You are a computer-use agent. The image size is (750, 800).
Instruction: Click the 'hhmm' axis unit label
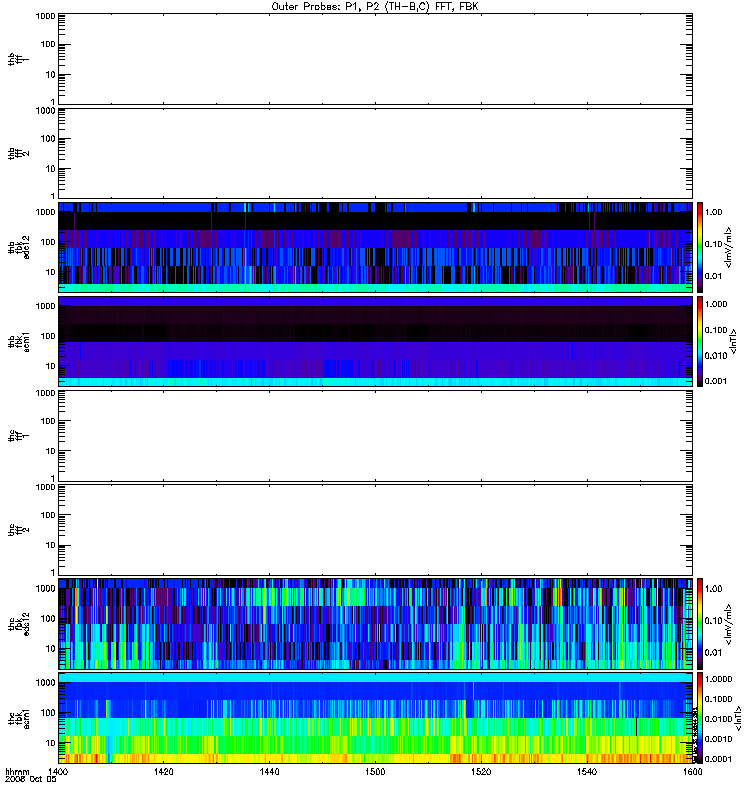click(17, 771)
